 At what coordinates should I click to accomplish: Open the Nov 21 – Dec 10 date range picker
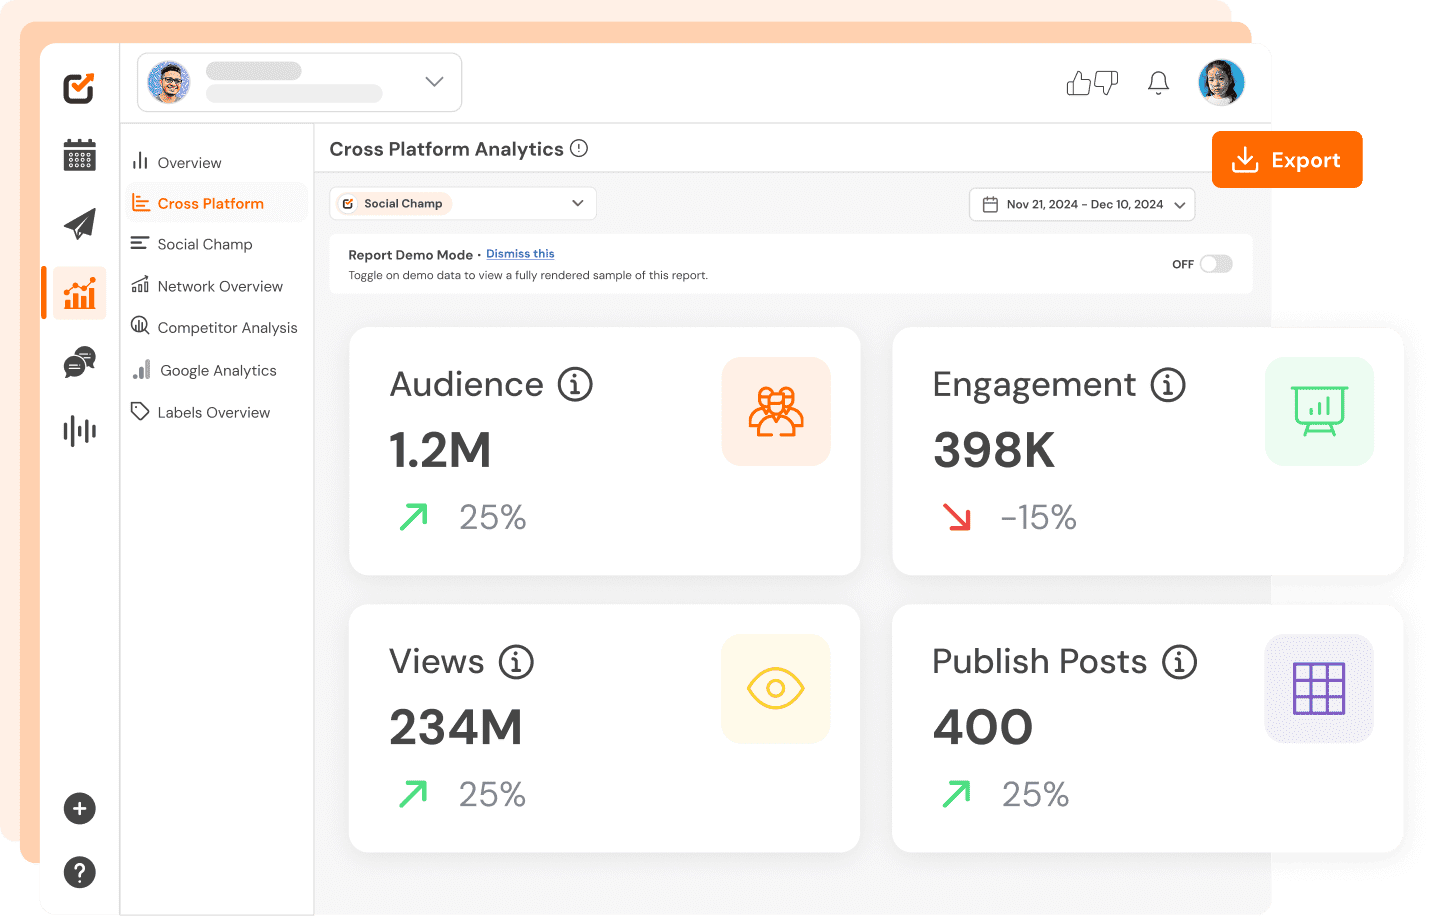[1081, 204]
